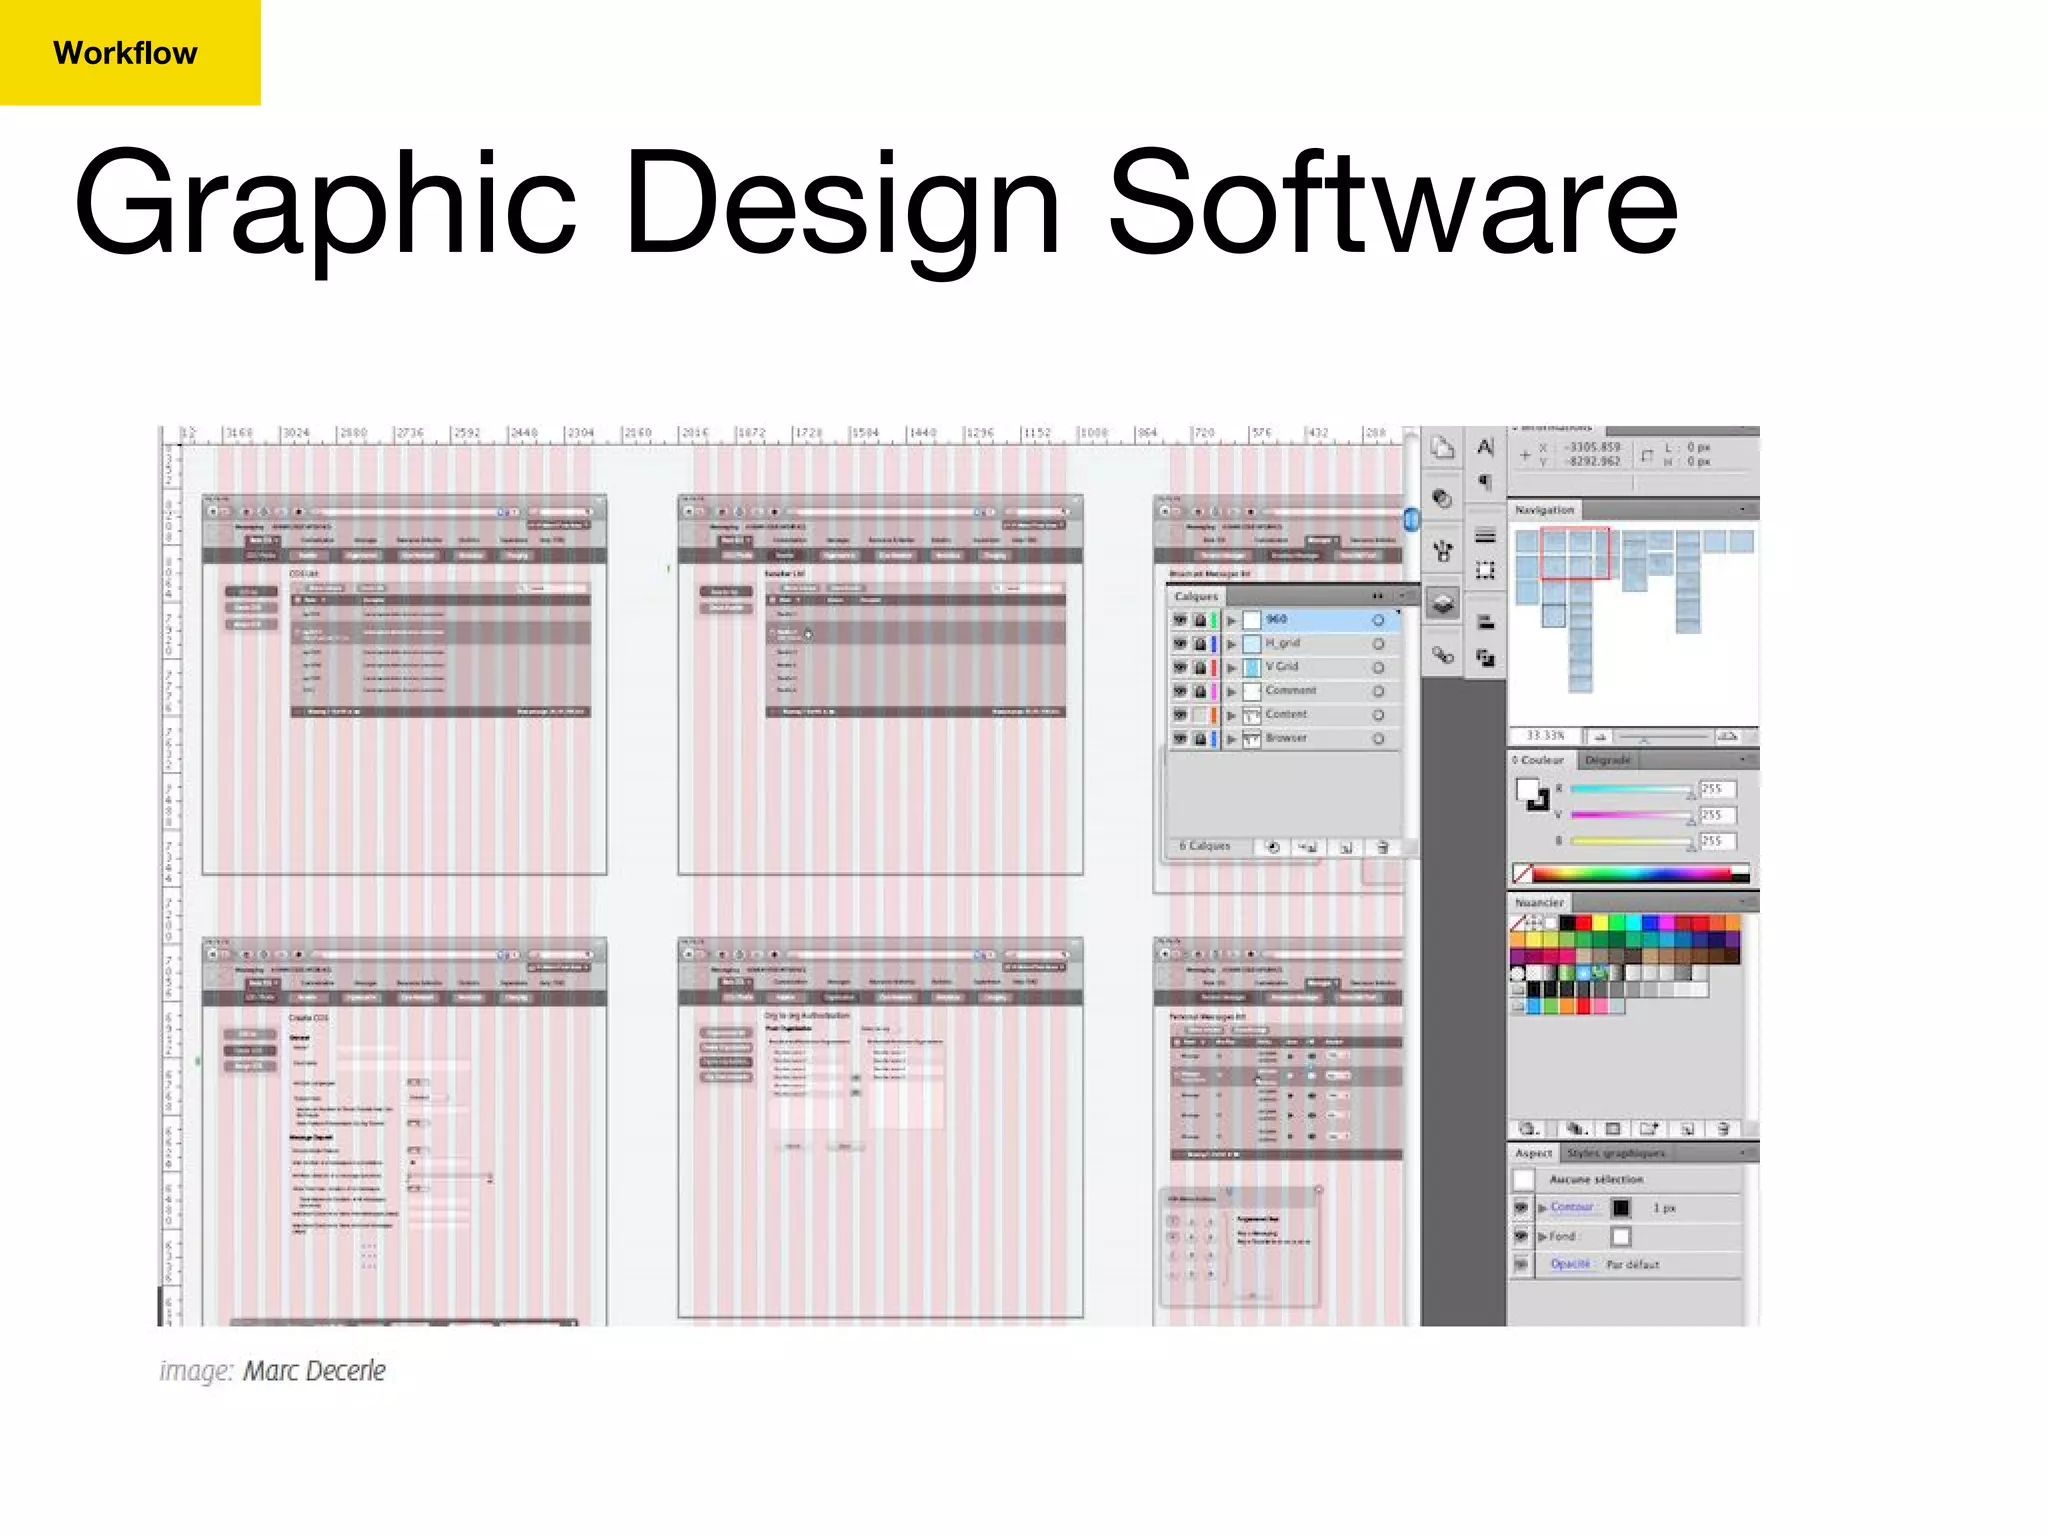Select the Nuancier panel tab
Viewport: 2048px width, 1536px height.
click(x=1539, y=902)
